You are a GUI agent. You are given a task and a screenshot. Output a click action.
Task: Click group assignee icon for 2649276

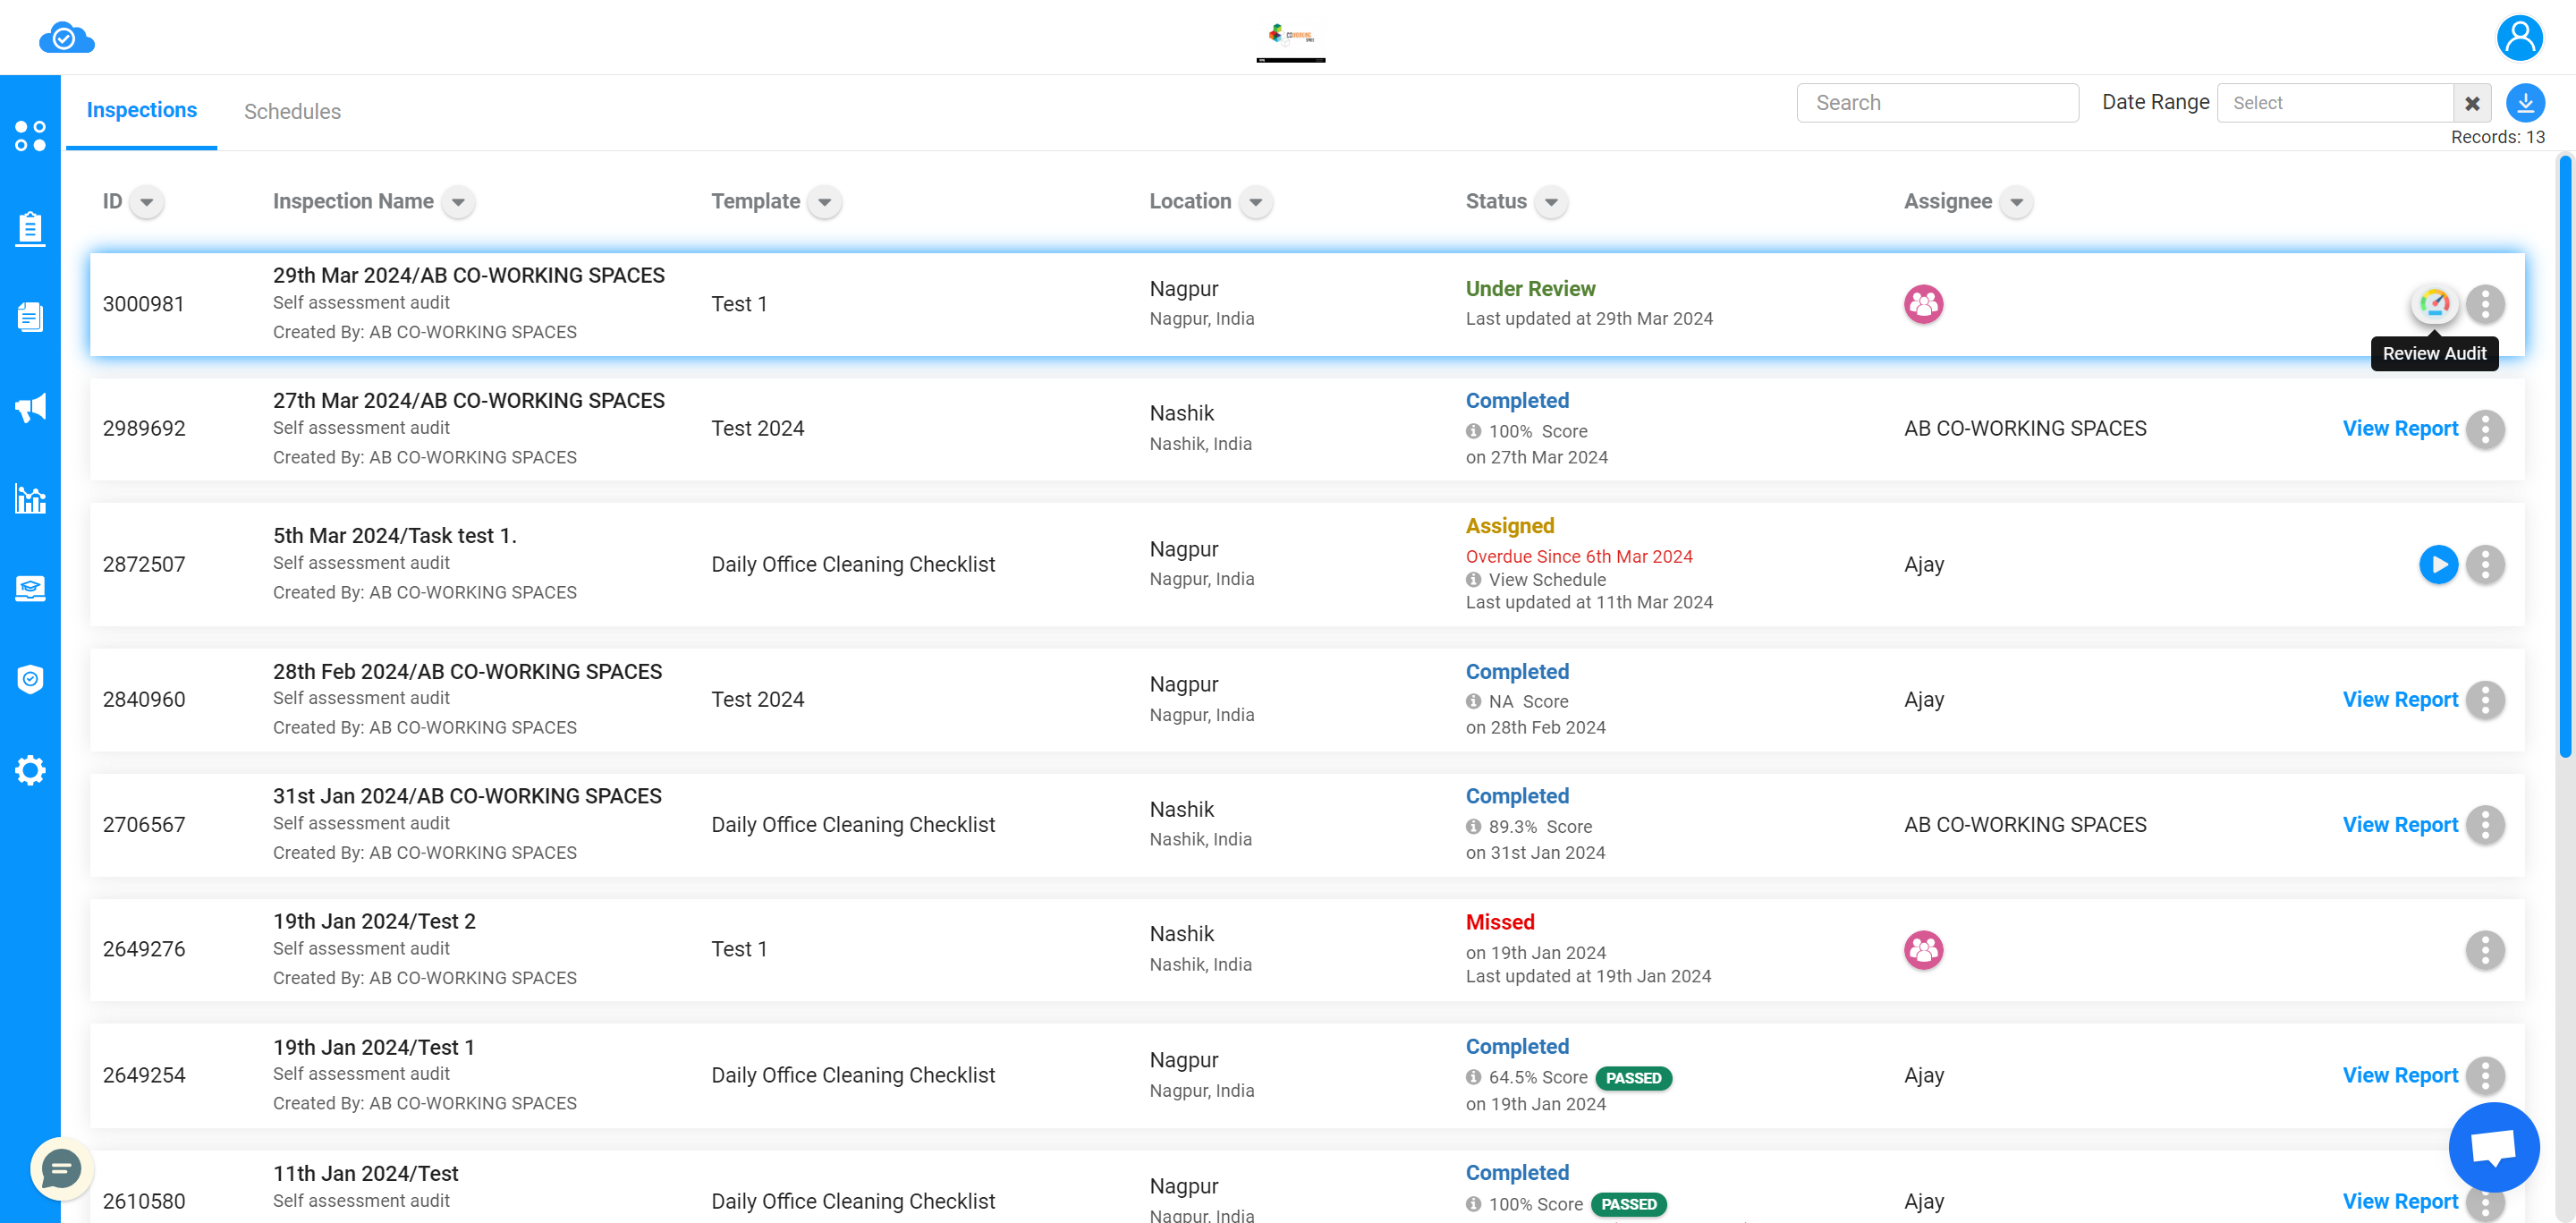pos(1923,950)
